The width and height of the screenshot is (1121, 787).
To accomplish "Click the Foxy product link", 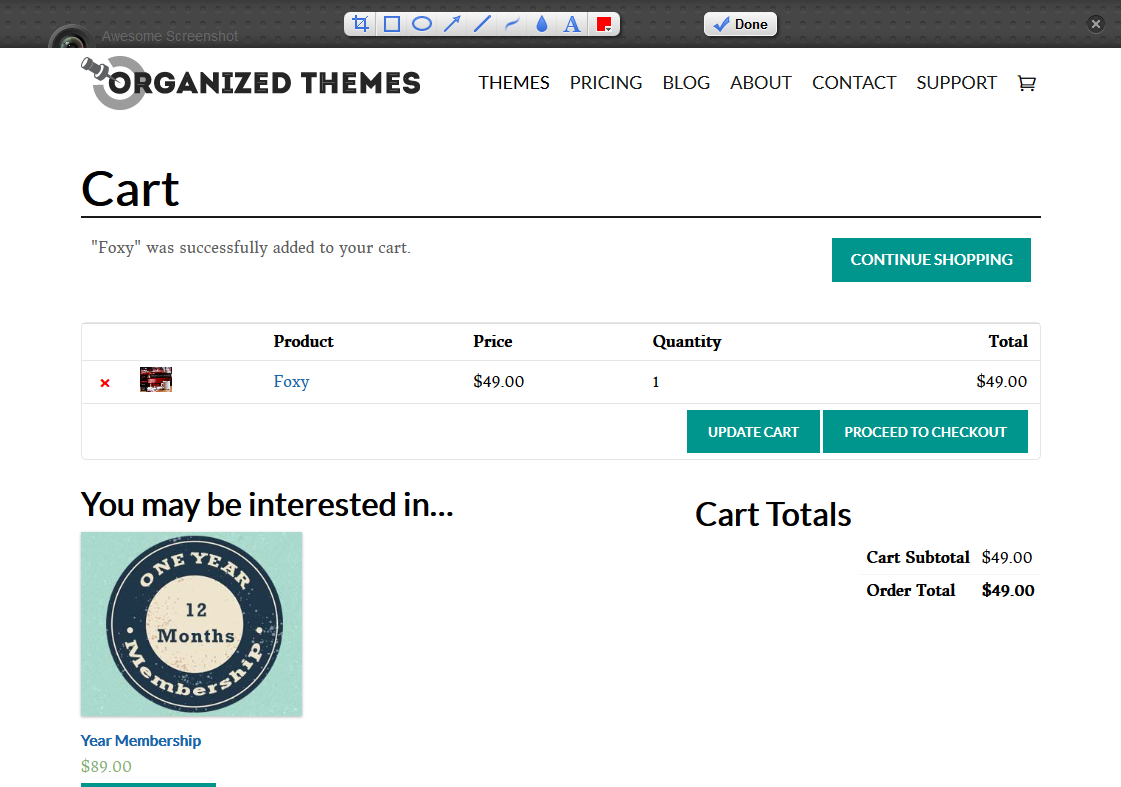I will (291, 382).
